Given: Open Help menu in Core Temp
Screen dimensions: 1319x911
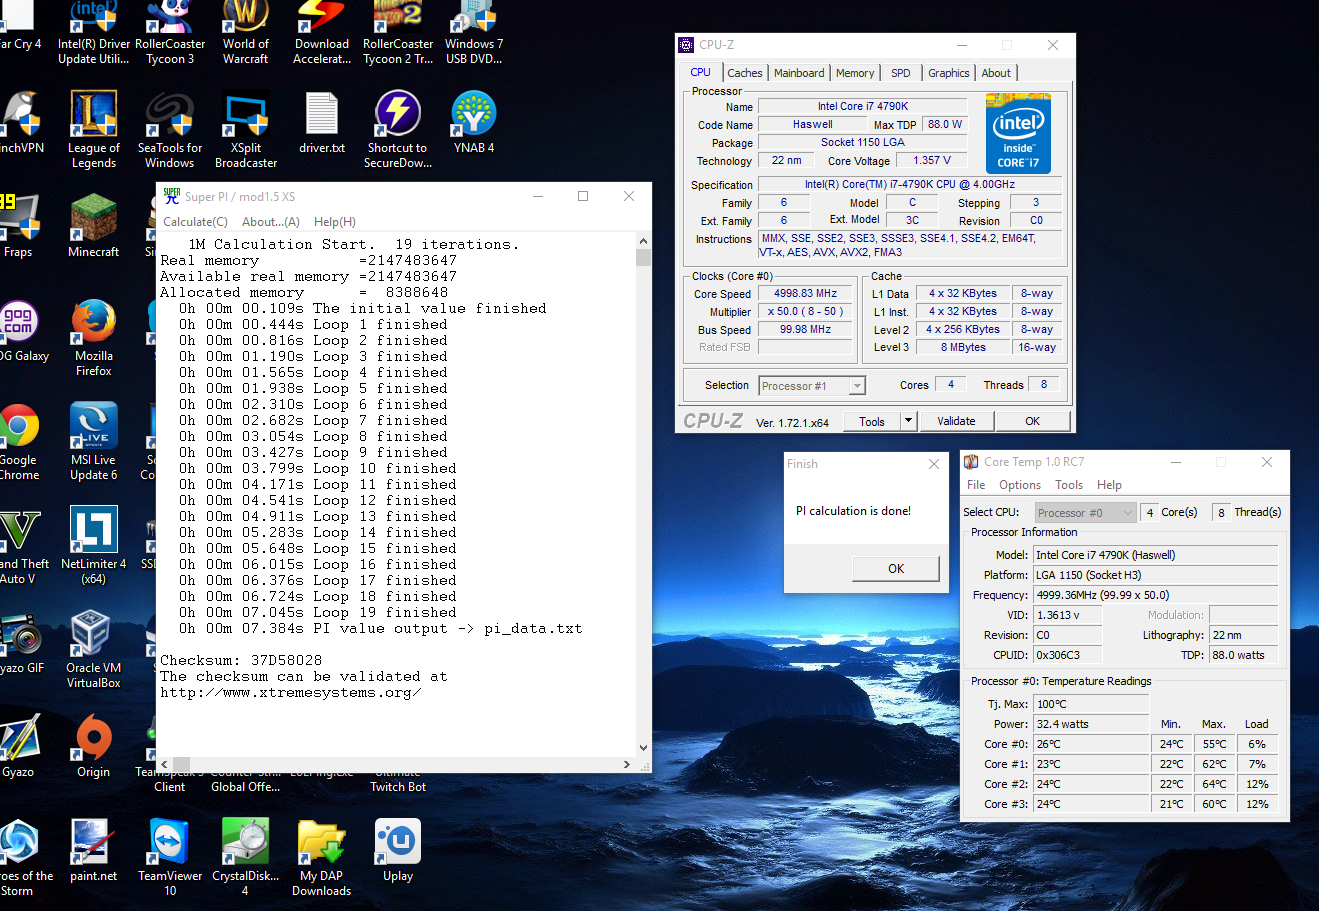Looking at the screenshot, I should [x=1109, y=485].
